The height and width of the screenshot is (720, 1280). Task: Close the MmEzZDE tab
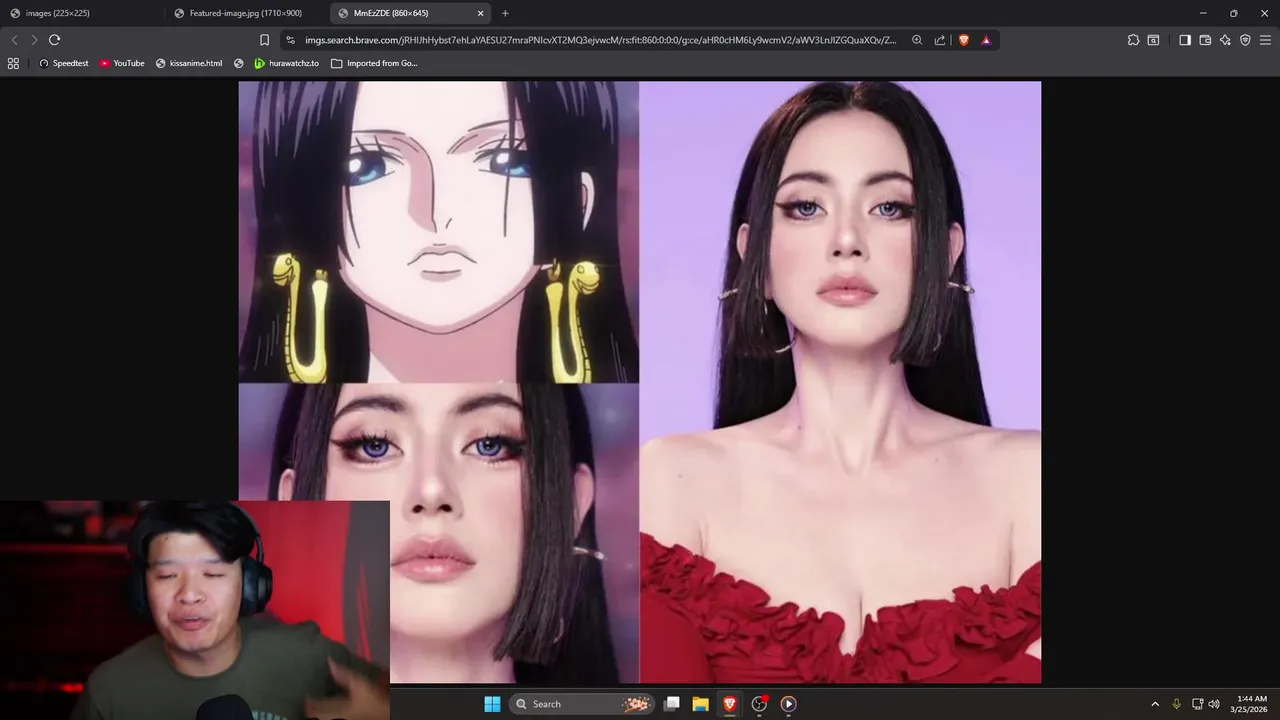tap(481, 13)
